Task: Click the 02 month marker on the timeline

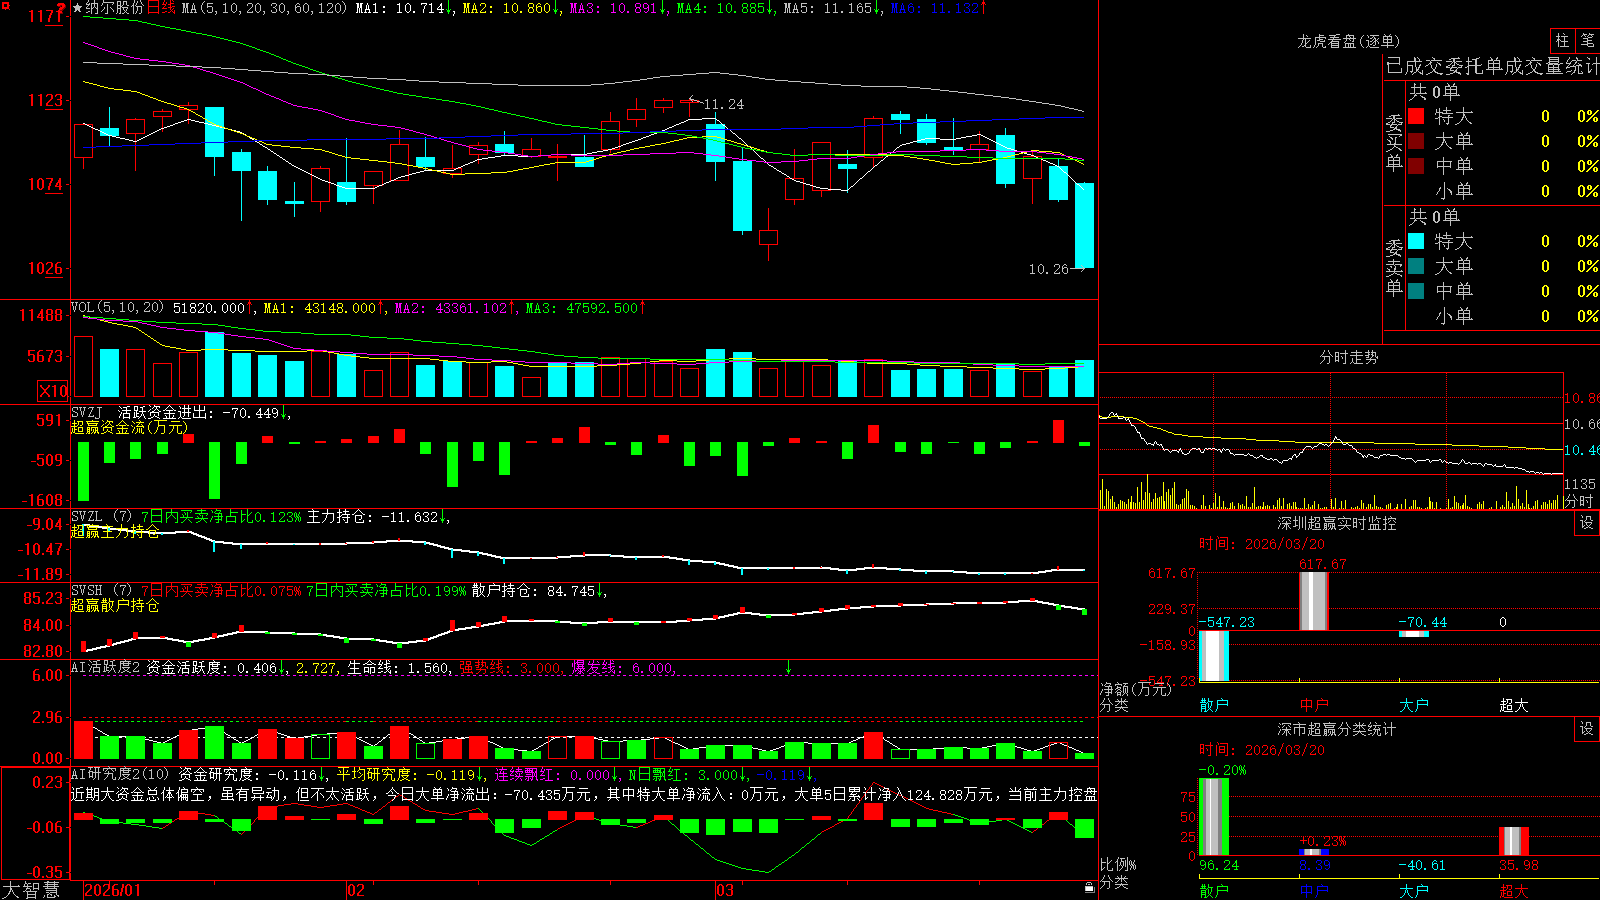Action: (356, 890)
